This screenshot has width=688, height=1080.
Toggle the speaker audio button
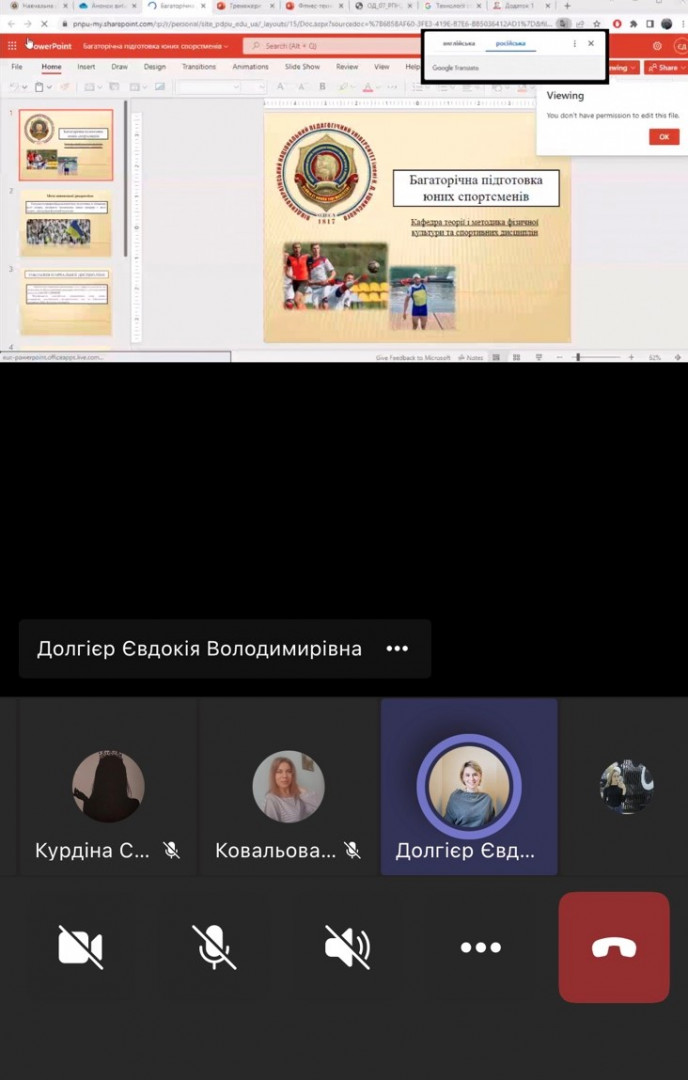[347, 947]
